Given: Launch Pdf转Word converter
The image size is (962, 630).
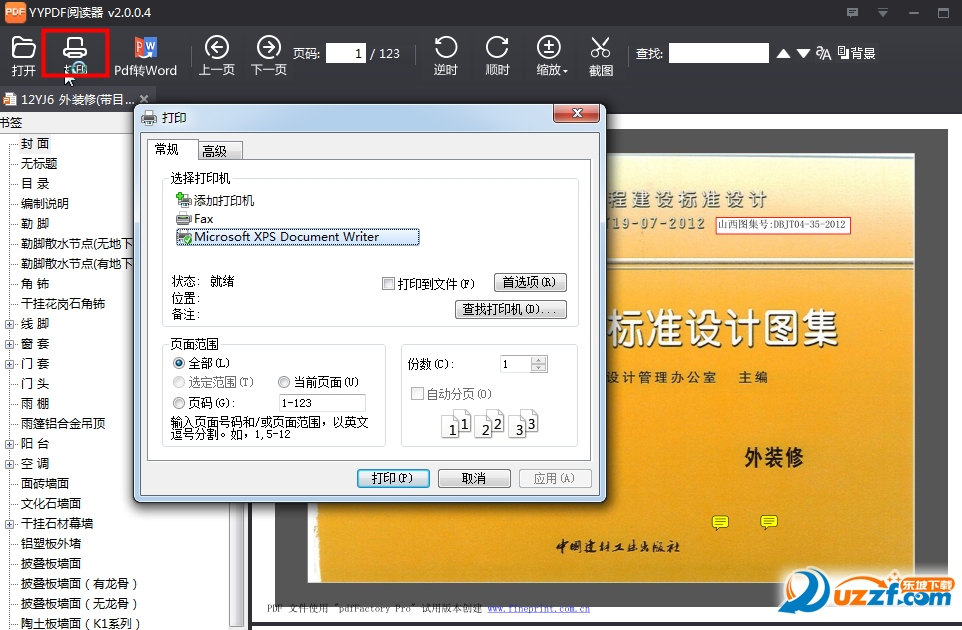Looking at the screenshot, I should 145,56.
